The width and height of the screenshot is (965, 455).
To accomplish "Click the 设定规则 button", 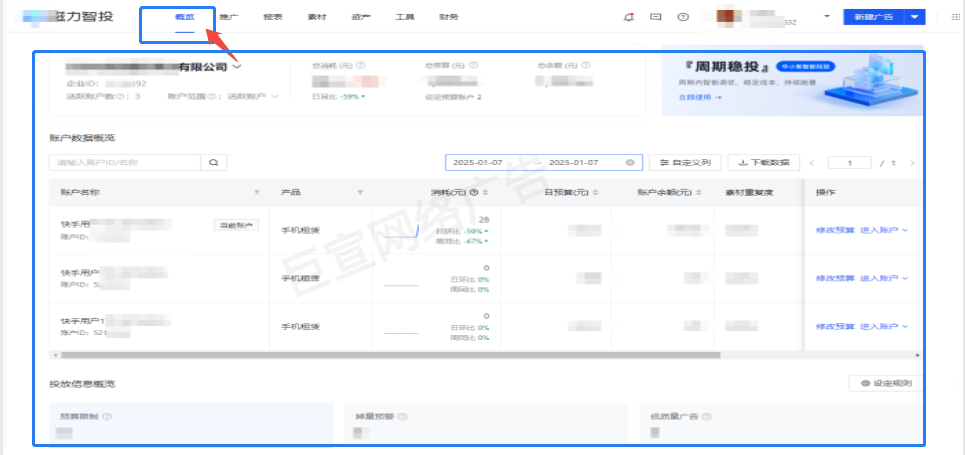I will [x=885, y=384].
